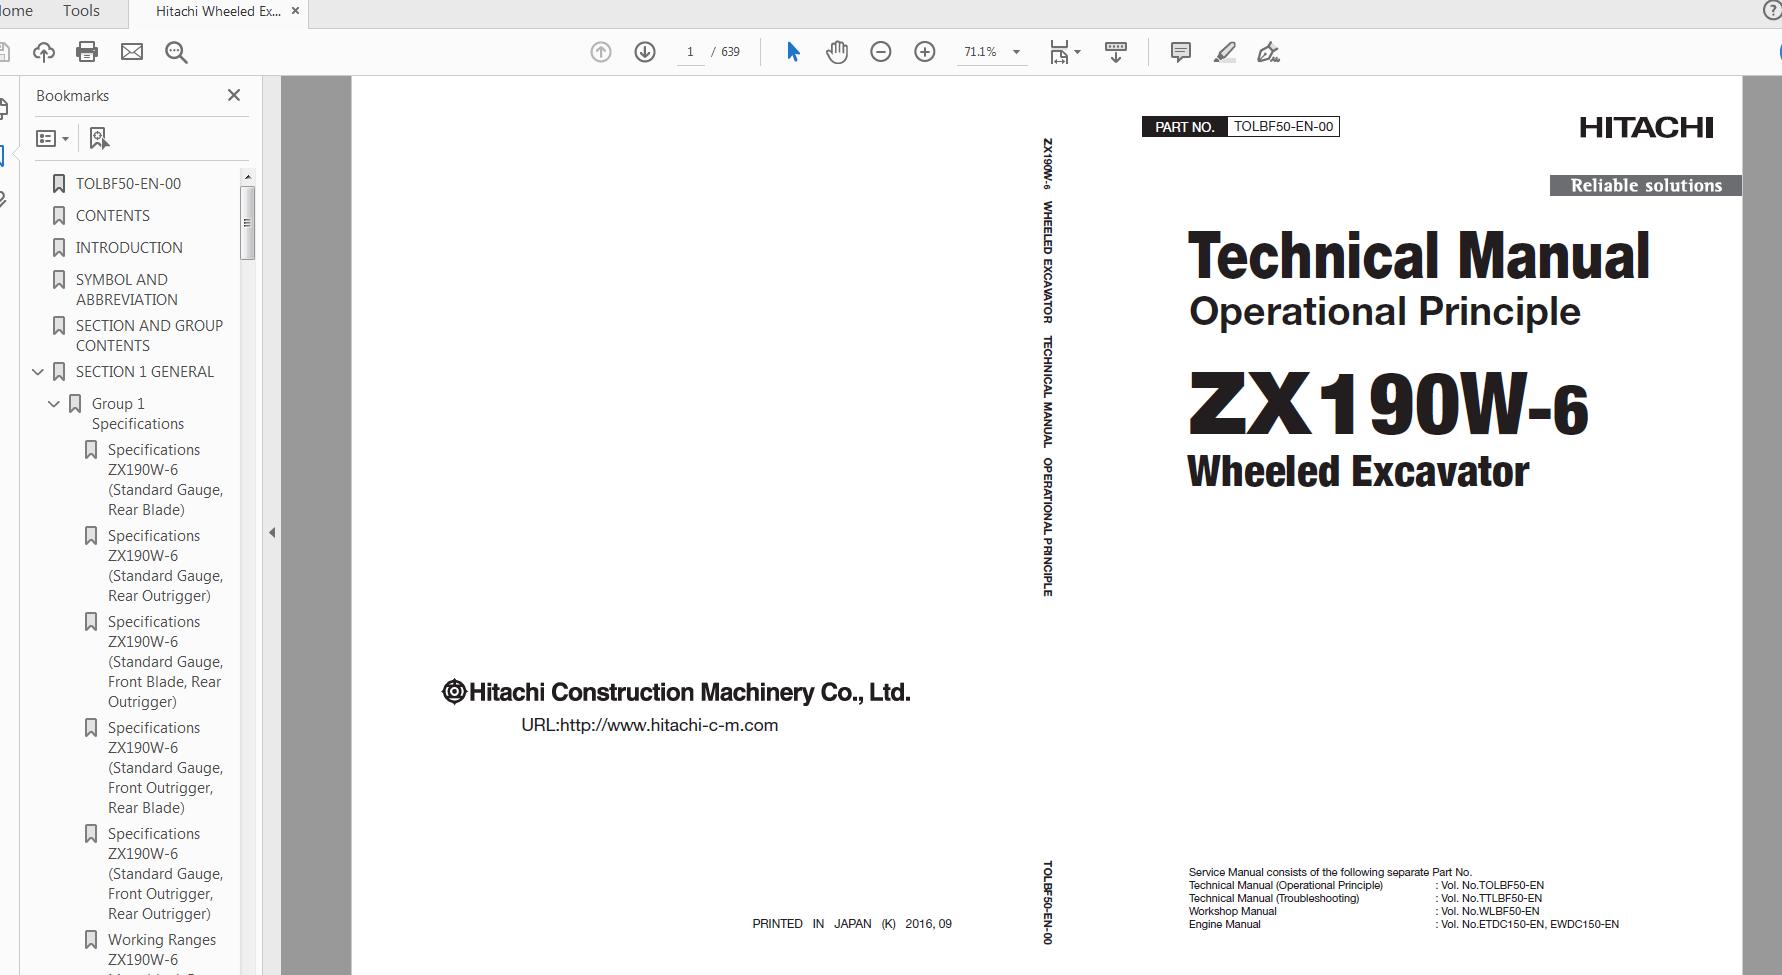Click the Technical Manual heading
Screen dimensions: 1782x975
(1418, 256)
